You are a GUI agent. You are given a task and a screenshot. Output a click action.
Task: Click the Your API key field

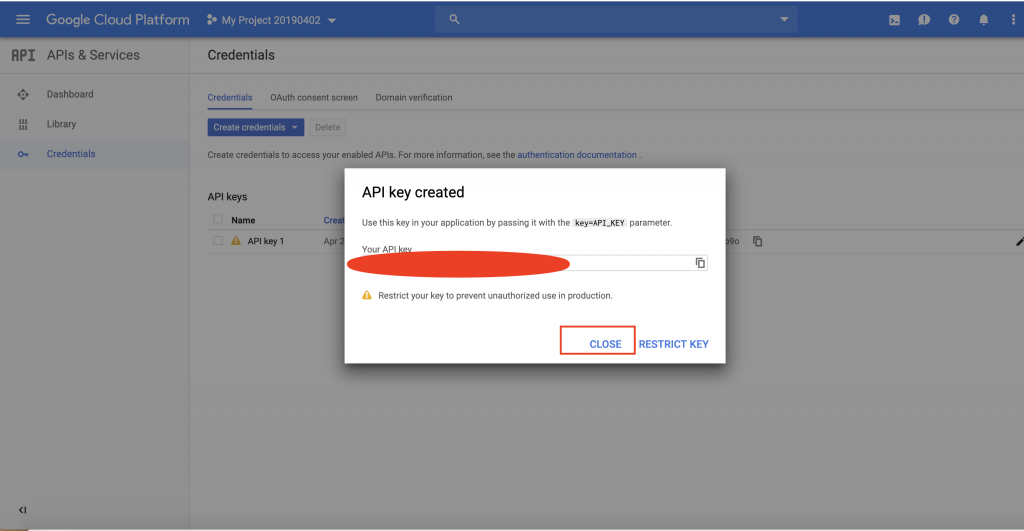534,263
